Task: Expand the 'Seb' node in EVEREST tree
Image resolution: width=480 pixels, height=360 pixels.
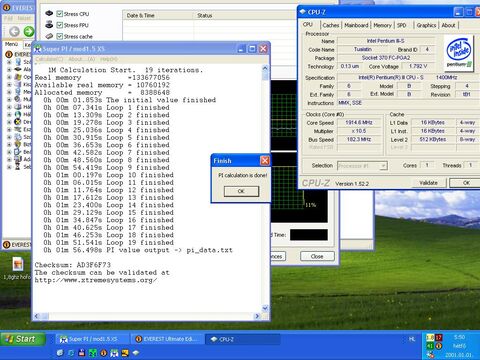Action: point(9,167)
